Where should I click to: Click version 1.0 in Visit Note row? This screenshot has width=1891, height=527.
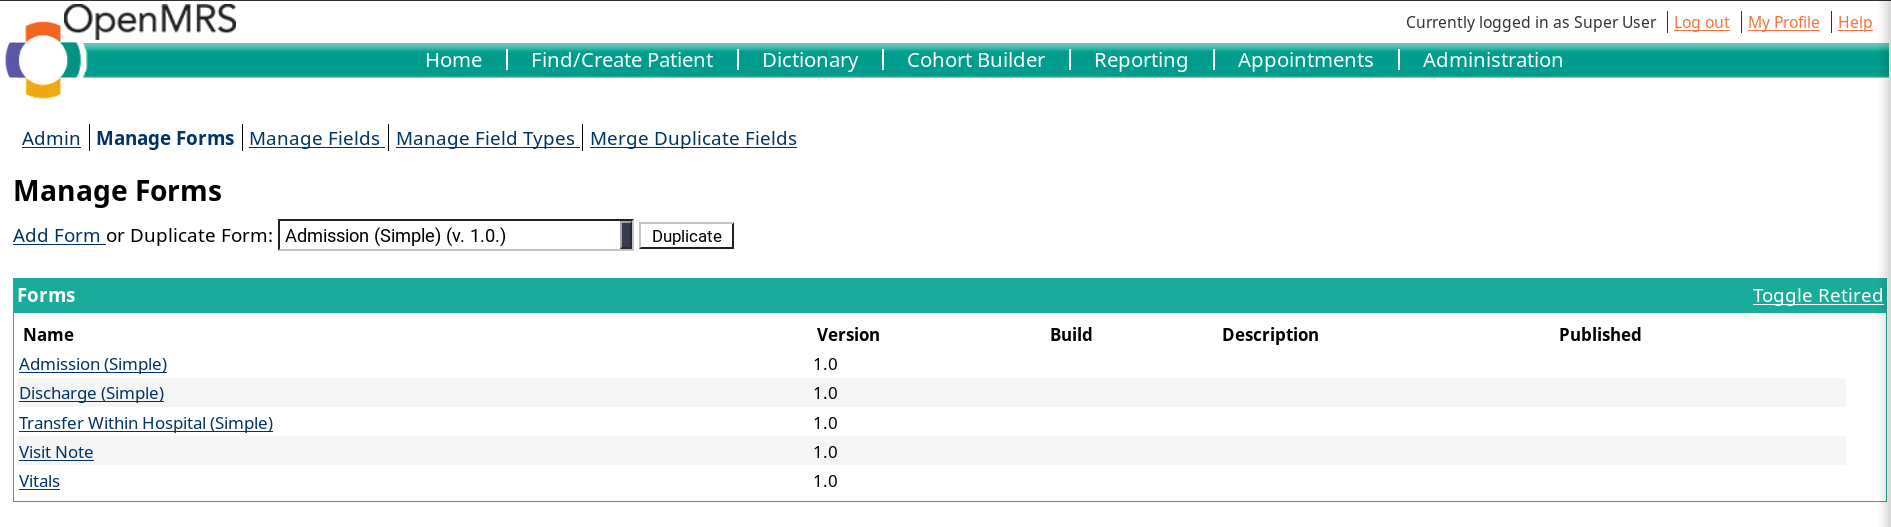pos(825,452)
